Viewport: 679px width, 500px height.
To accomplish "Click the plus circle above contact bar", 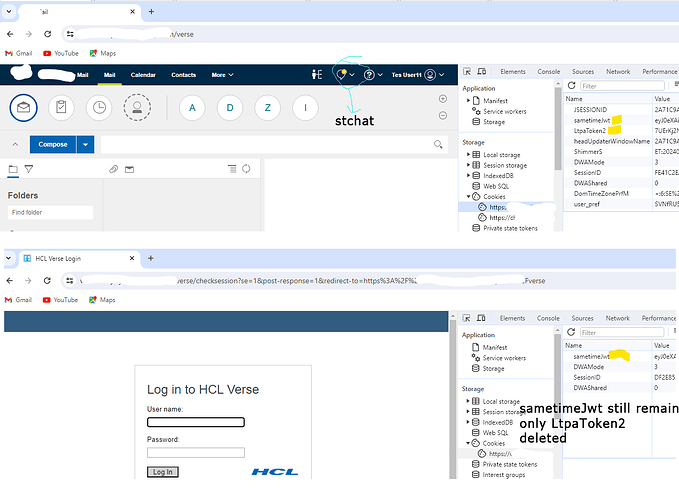I will 443,99.
